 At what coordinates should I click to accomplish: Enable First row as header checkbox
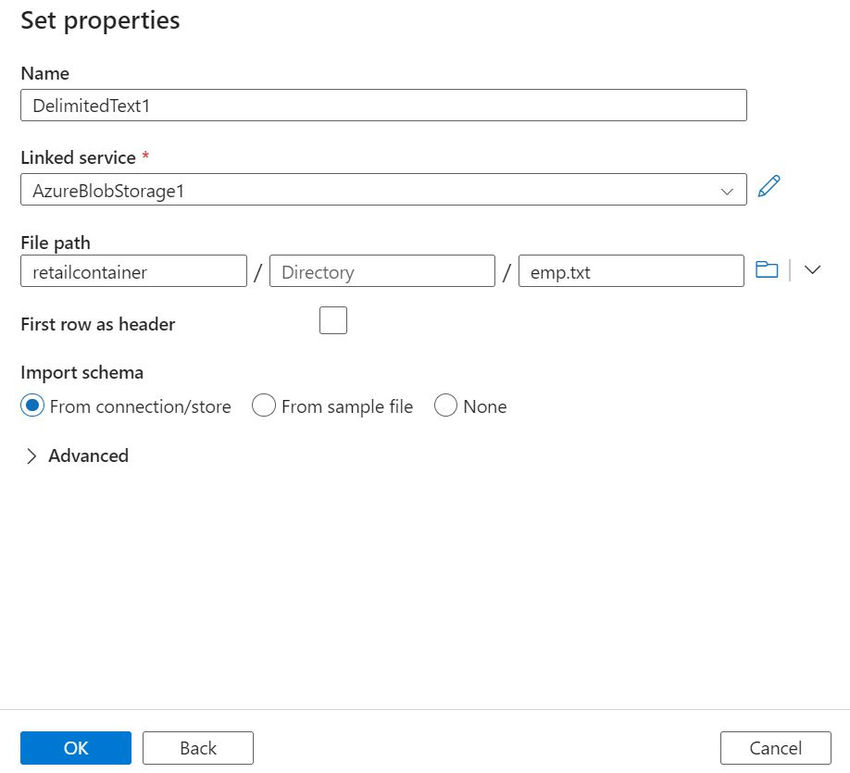(333, 321)
